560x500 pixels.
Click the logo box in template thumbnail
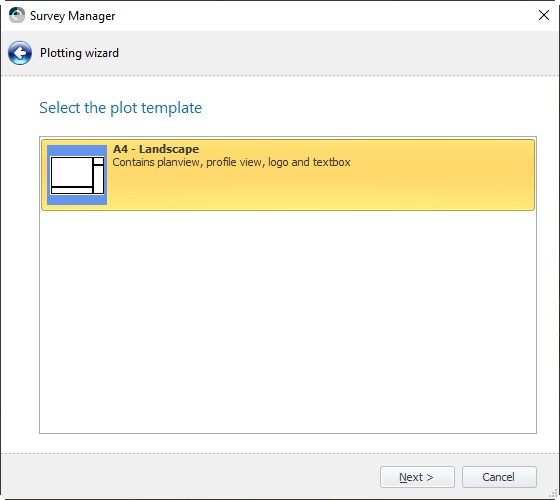click(99, 161)
